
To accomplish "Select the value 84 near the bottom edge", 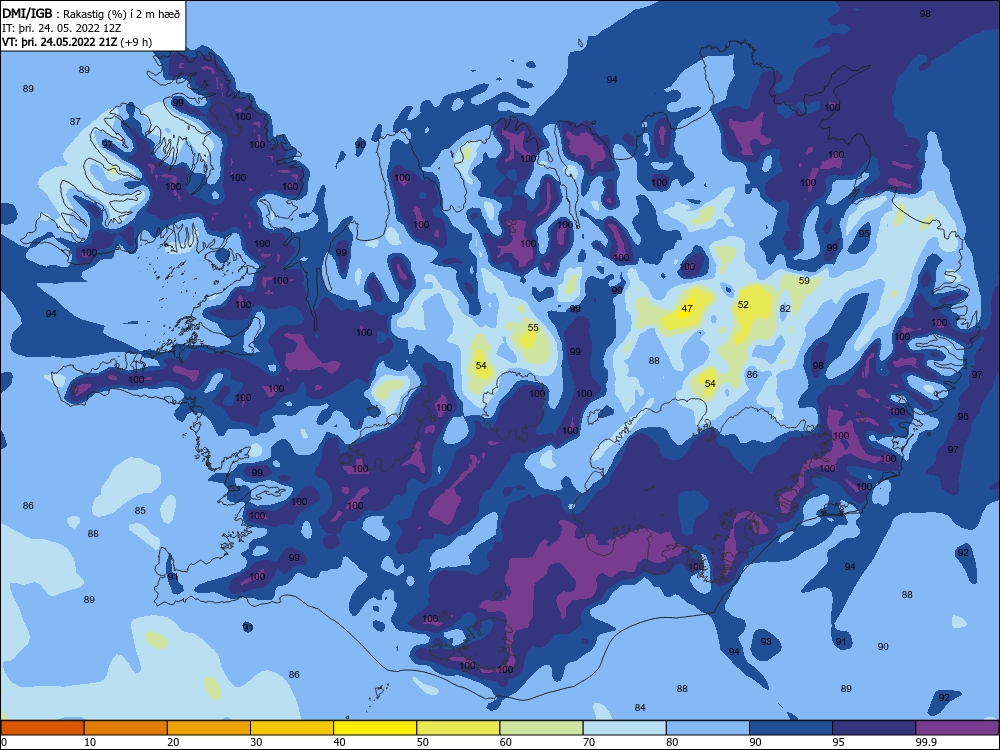I will click(640, 708).
